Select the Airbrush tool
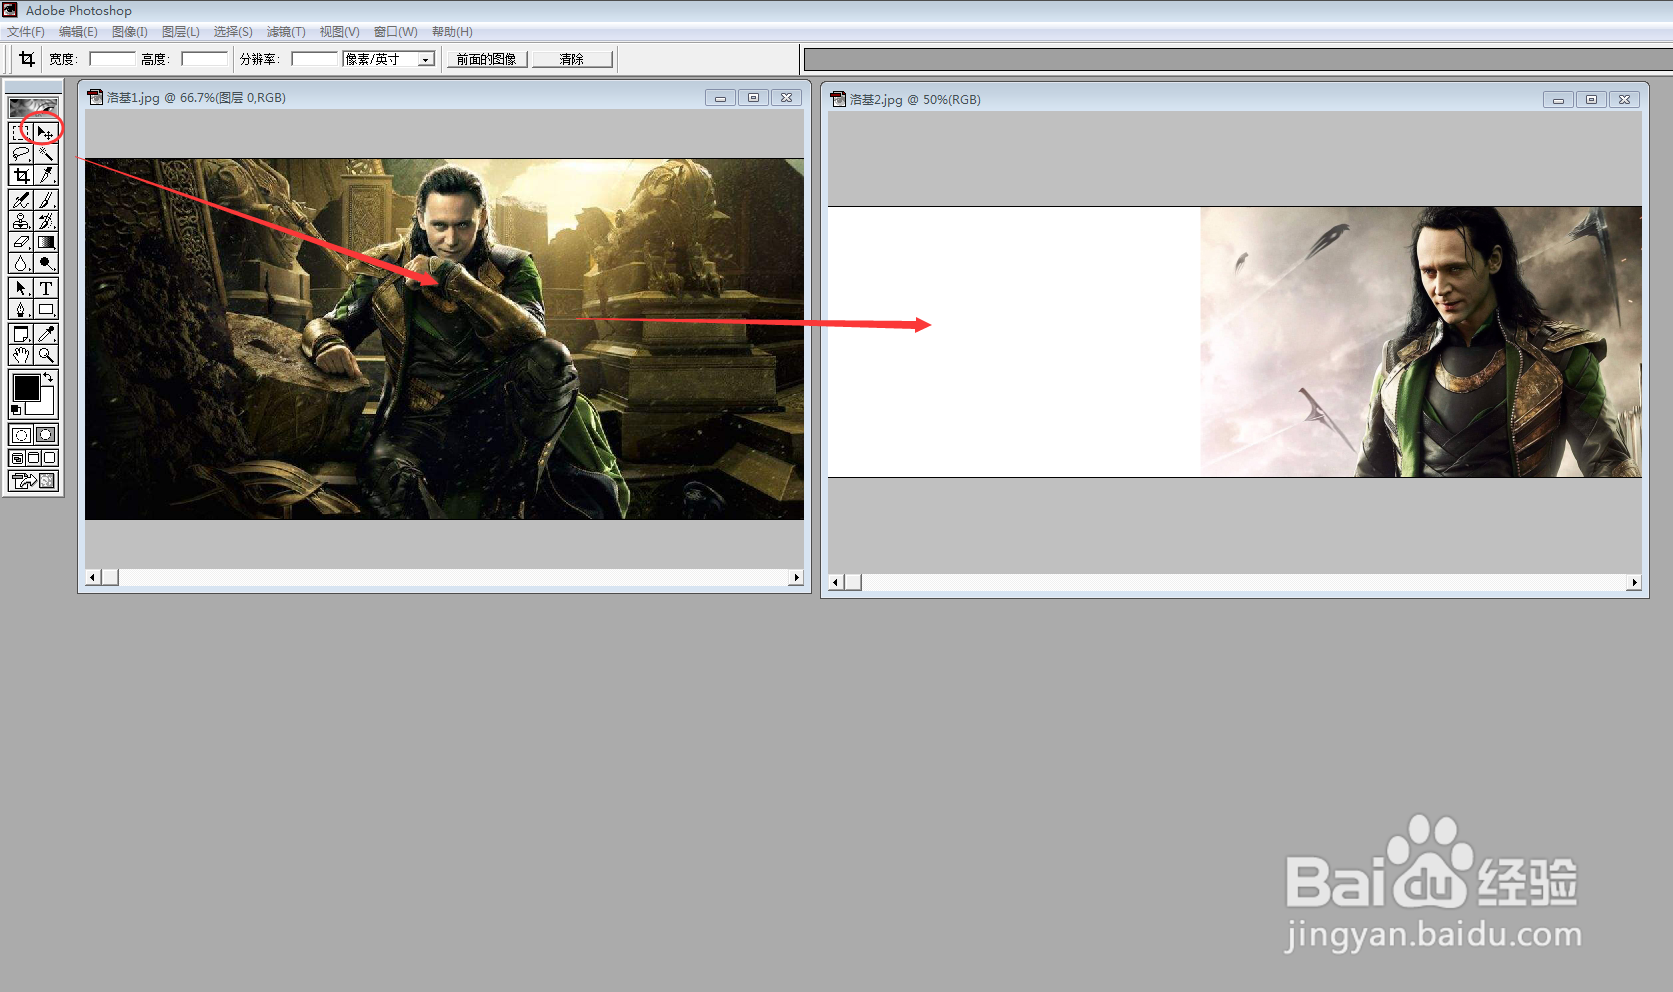The height and width of the screenshot is (992, 1673). [21, 200]
